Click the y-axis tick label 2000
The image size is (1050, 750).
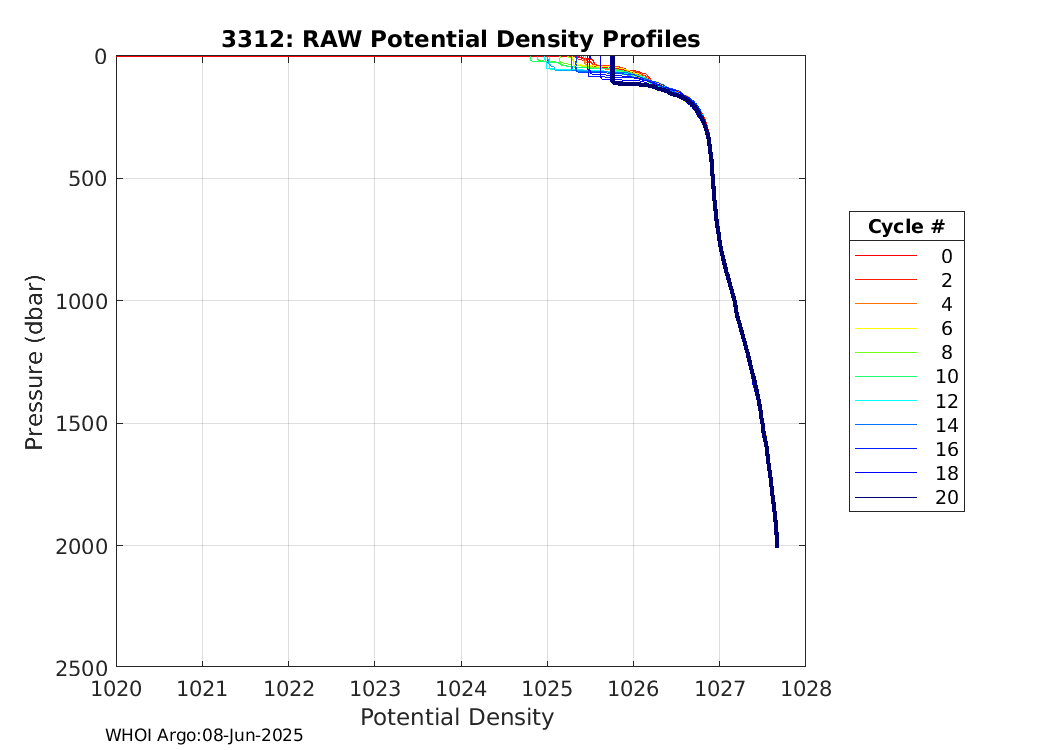pyautogui.click(x=81, y=546)
